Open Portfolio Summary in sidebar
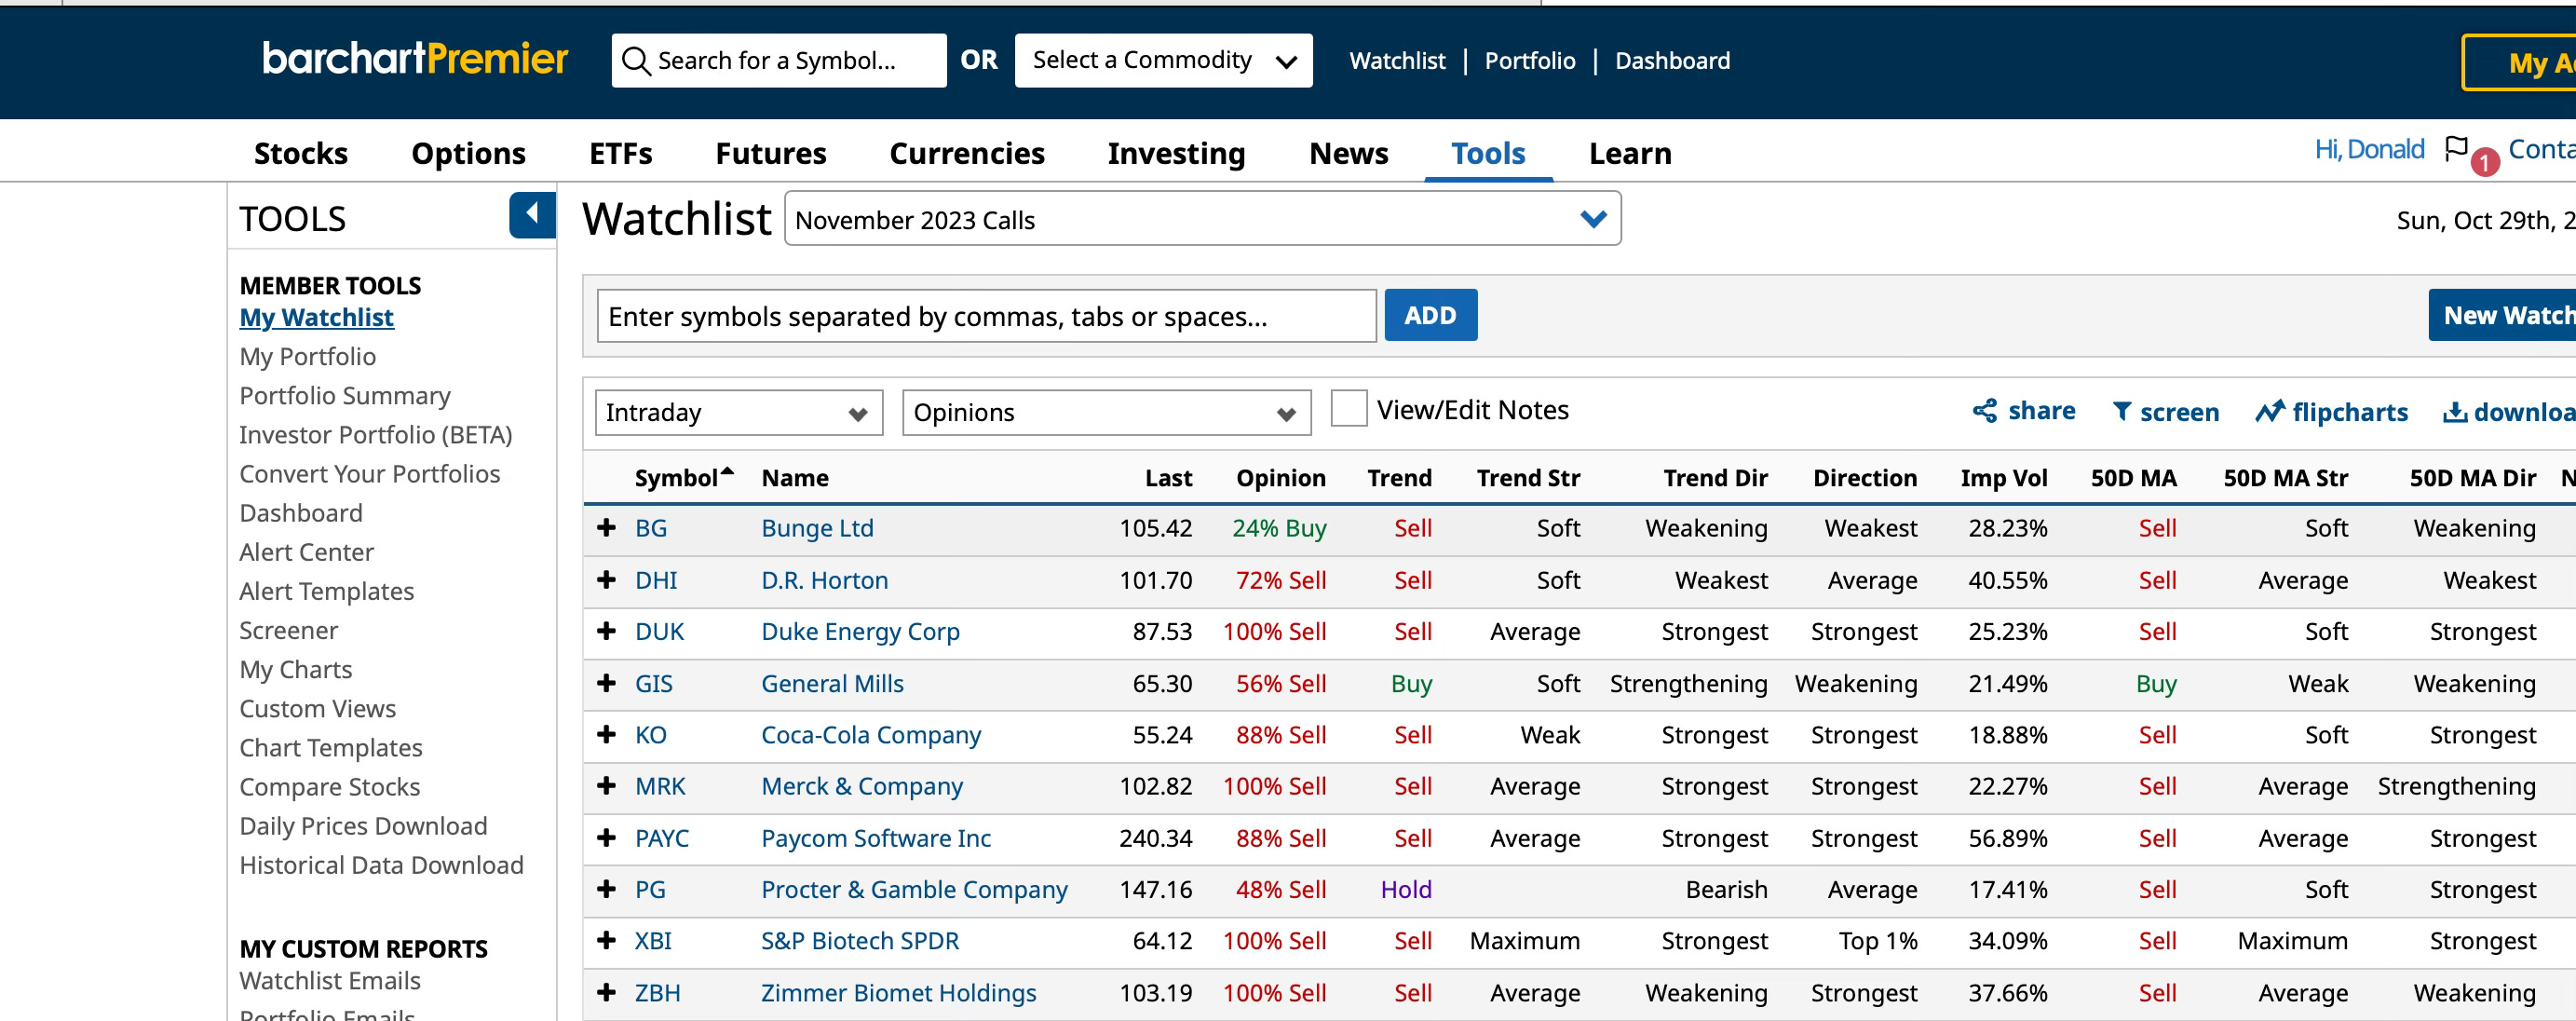This screenshot has height=1021, width=2576. [x=345, y=395]
